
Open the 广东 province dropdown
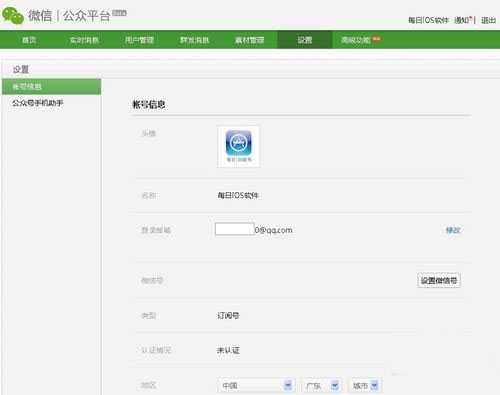point(322,385)
